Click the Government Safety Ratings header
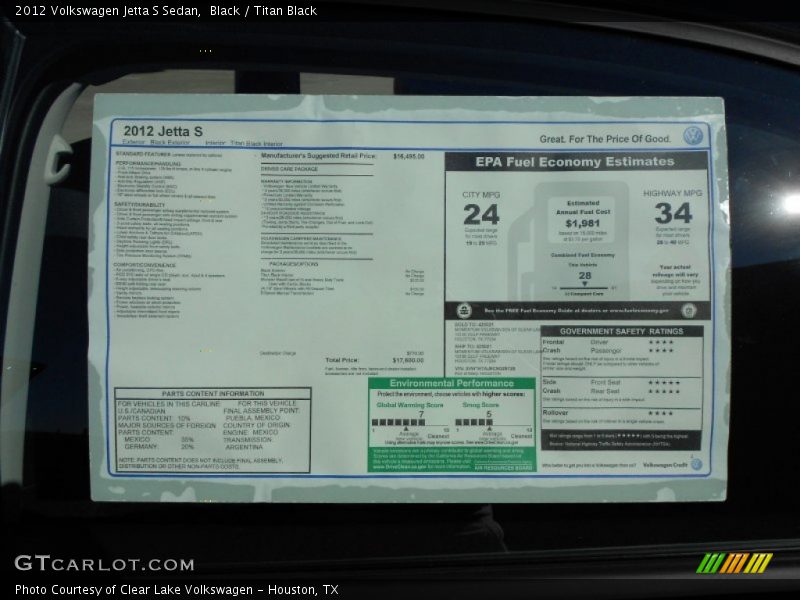This screenshot has height=600, width=800. point(621,331)
